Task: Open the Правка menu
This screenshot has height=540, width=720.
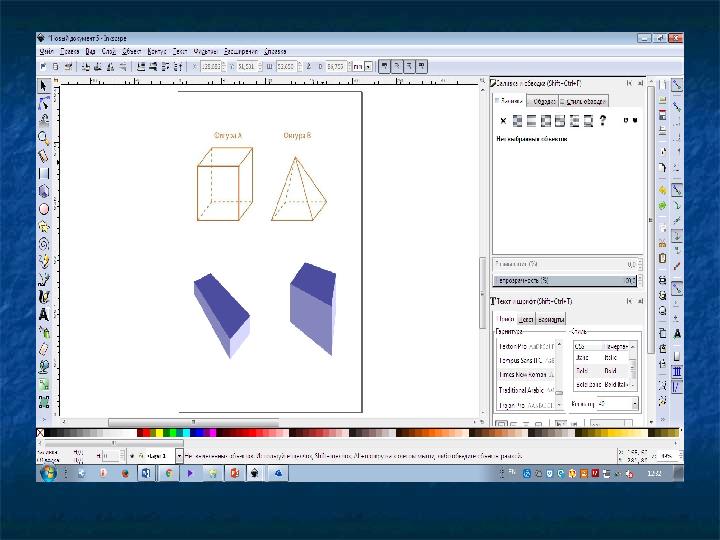Action: coord(69,51)
